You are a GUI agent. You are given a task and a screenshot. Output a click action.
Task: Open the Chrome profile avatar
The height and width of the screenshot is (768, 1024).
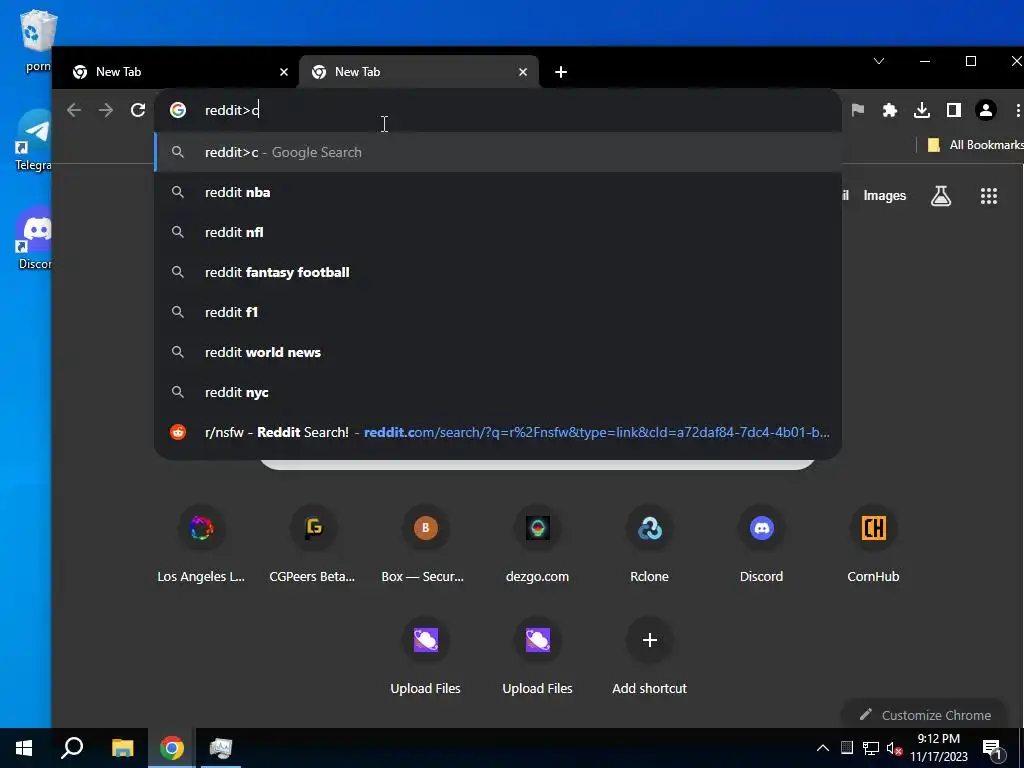(985, 110)
